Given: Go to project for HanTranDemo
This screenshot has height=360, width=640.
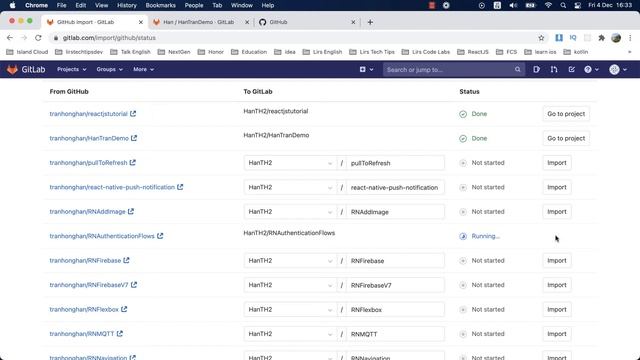Looking at the screenshot, I should coord(566,138).
